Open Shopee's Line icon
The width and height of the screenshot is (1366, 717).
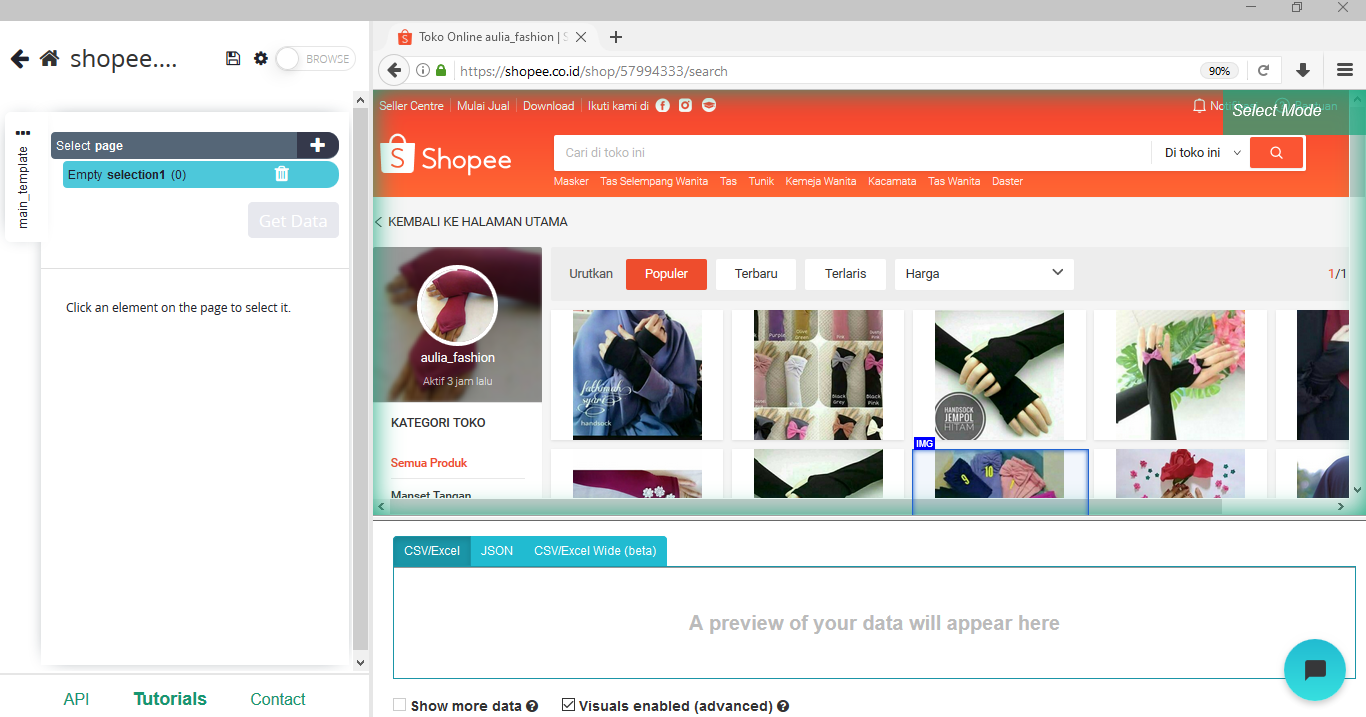[709, 106]
